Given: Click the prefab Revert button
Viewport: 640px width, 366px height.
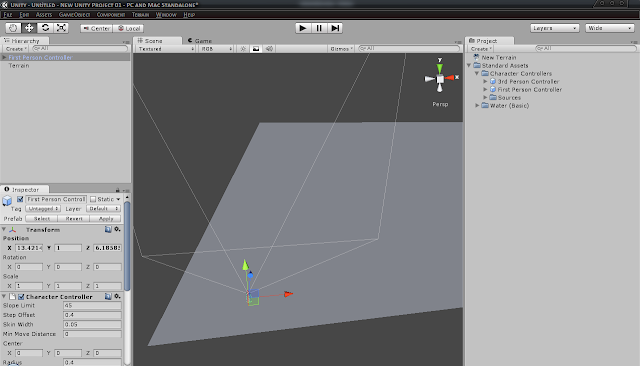Looking at the screenshot, I should 74,219.
